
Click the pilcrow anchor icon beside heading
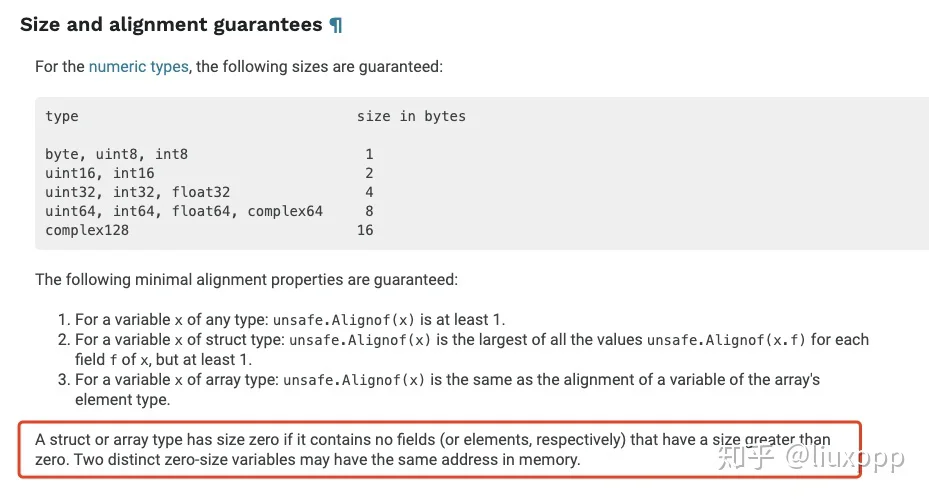(x=336, y=25)
